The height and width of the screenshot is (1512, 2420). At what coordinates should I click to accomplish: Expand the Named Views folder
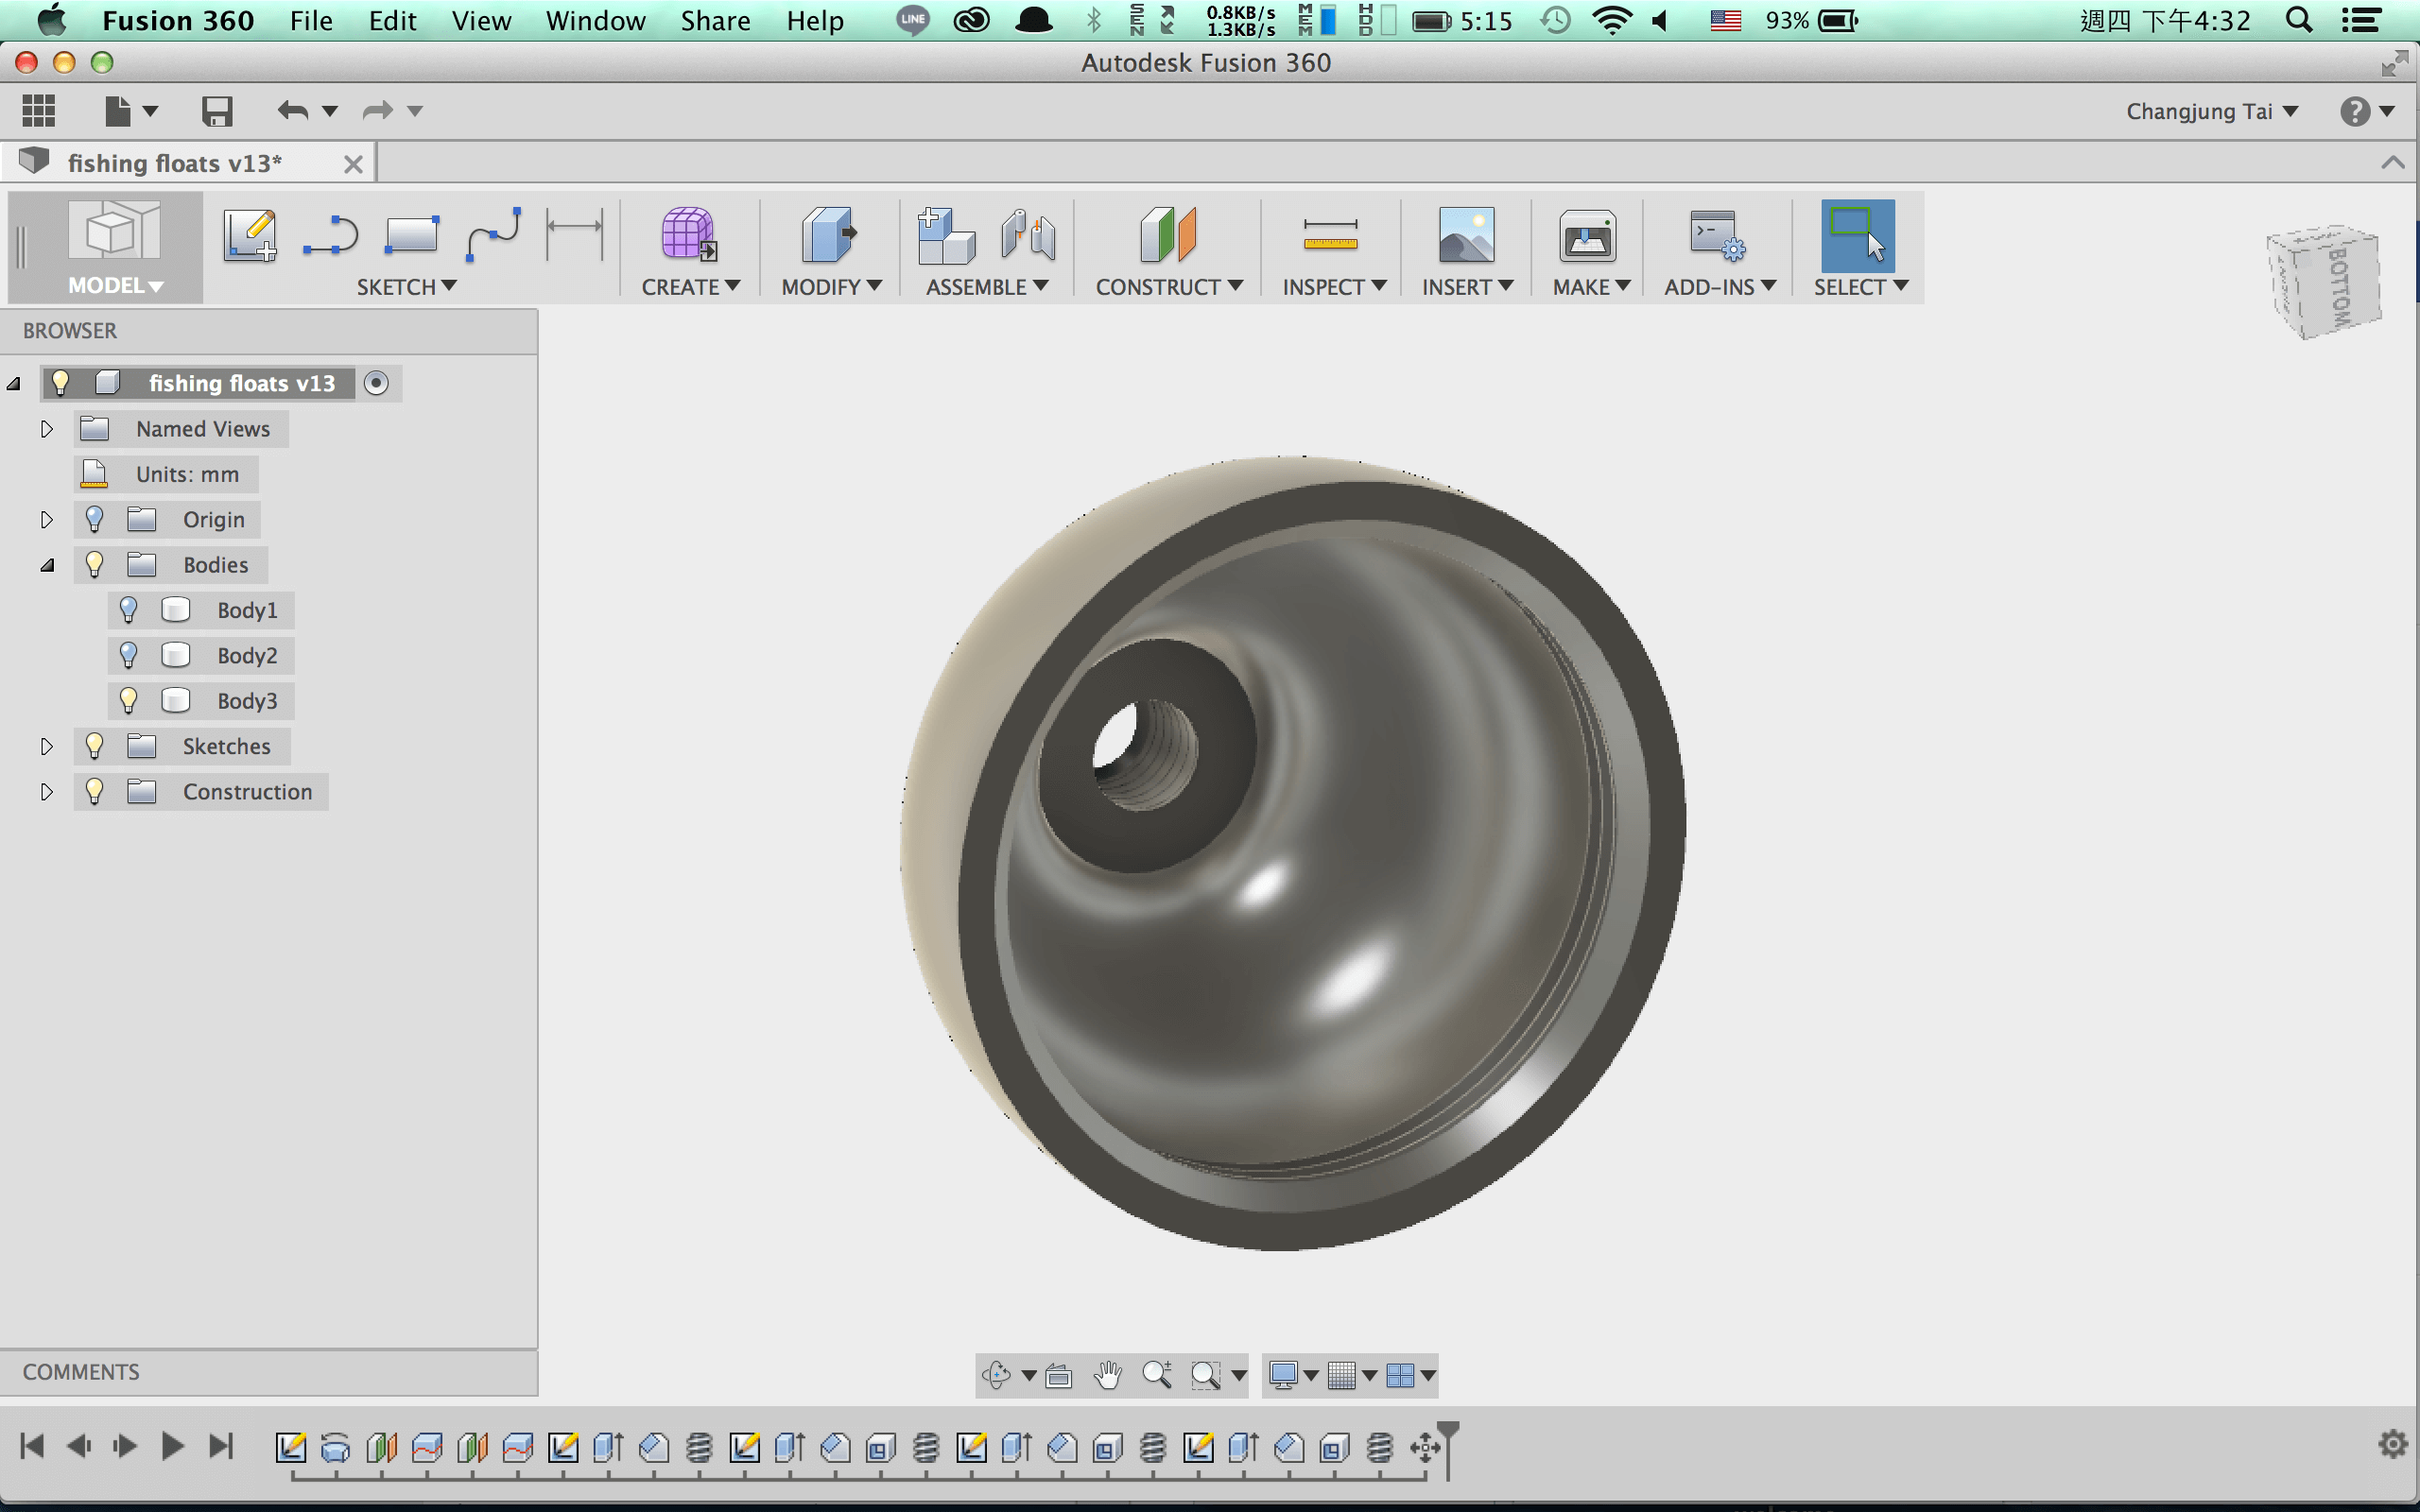(x=46, y=429)
